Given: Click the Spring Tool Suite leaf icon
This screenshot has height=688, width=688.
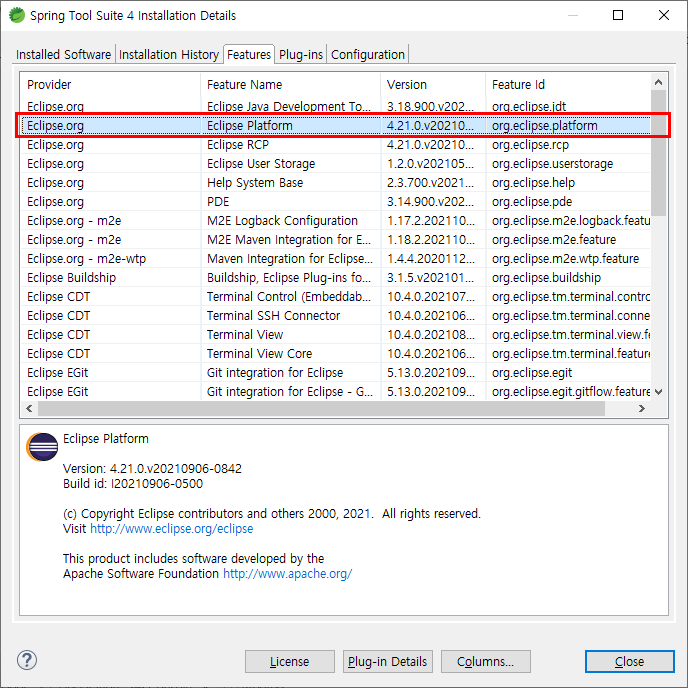Looking at the screenshot, I should (x=17, y=15).
